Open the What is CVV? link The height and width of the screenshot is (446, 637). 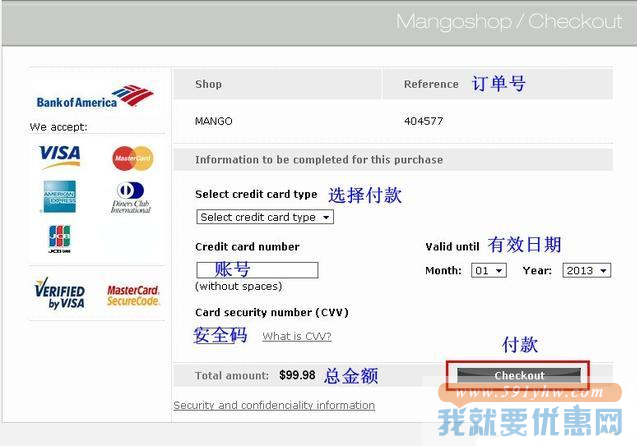point(297,336)
